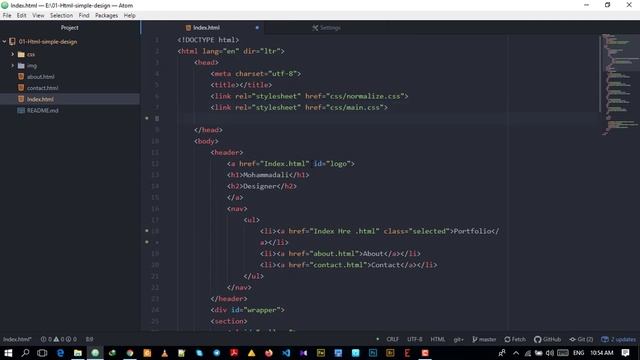Open the Windows notification center
Screen dimensions: 640x360
(625, 353)
